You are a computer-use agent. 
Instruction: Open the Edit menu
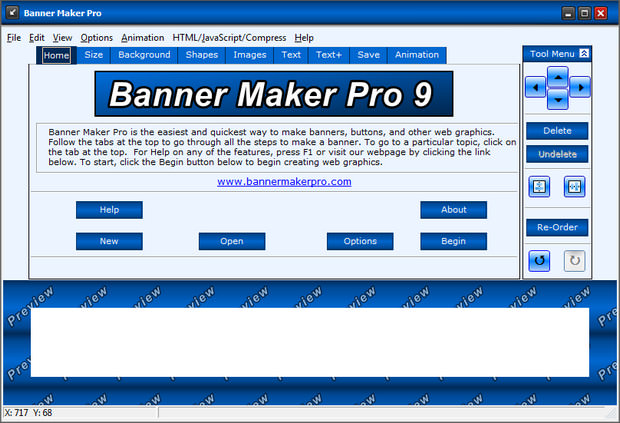click(37, 38)
